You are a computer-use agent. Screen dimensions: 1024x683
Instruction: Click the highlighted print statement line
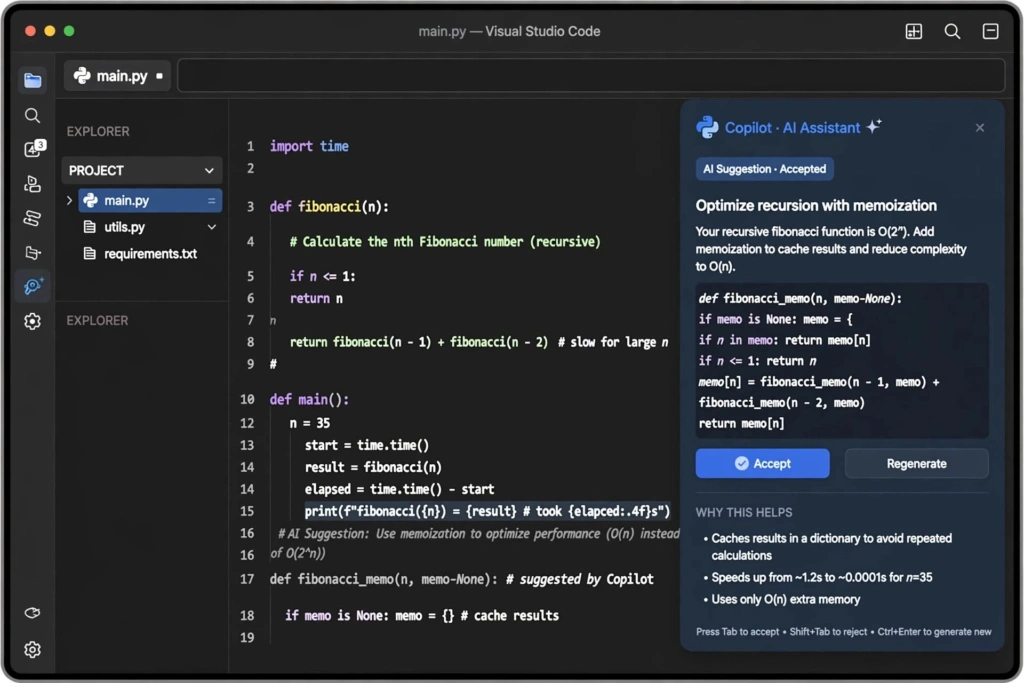coord(487,511)
